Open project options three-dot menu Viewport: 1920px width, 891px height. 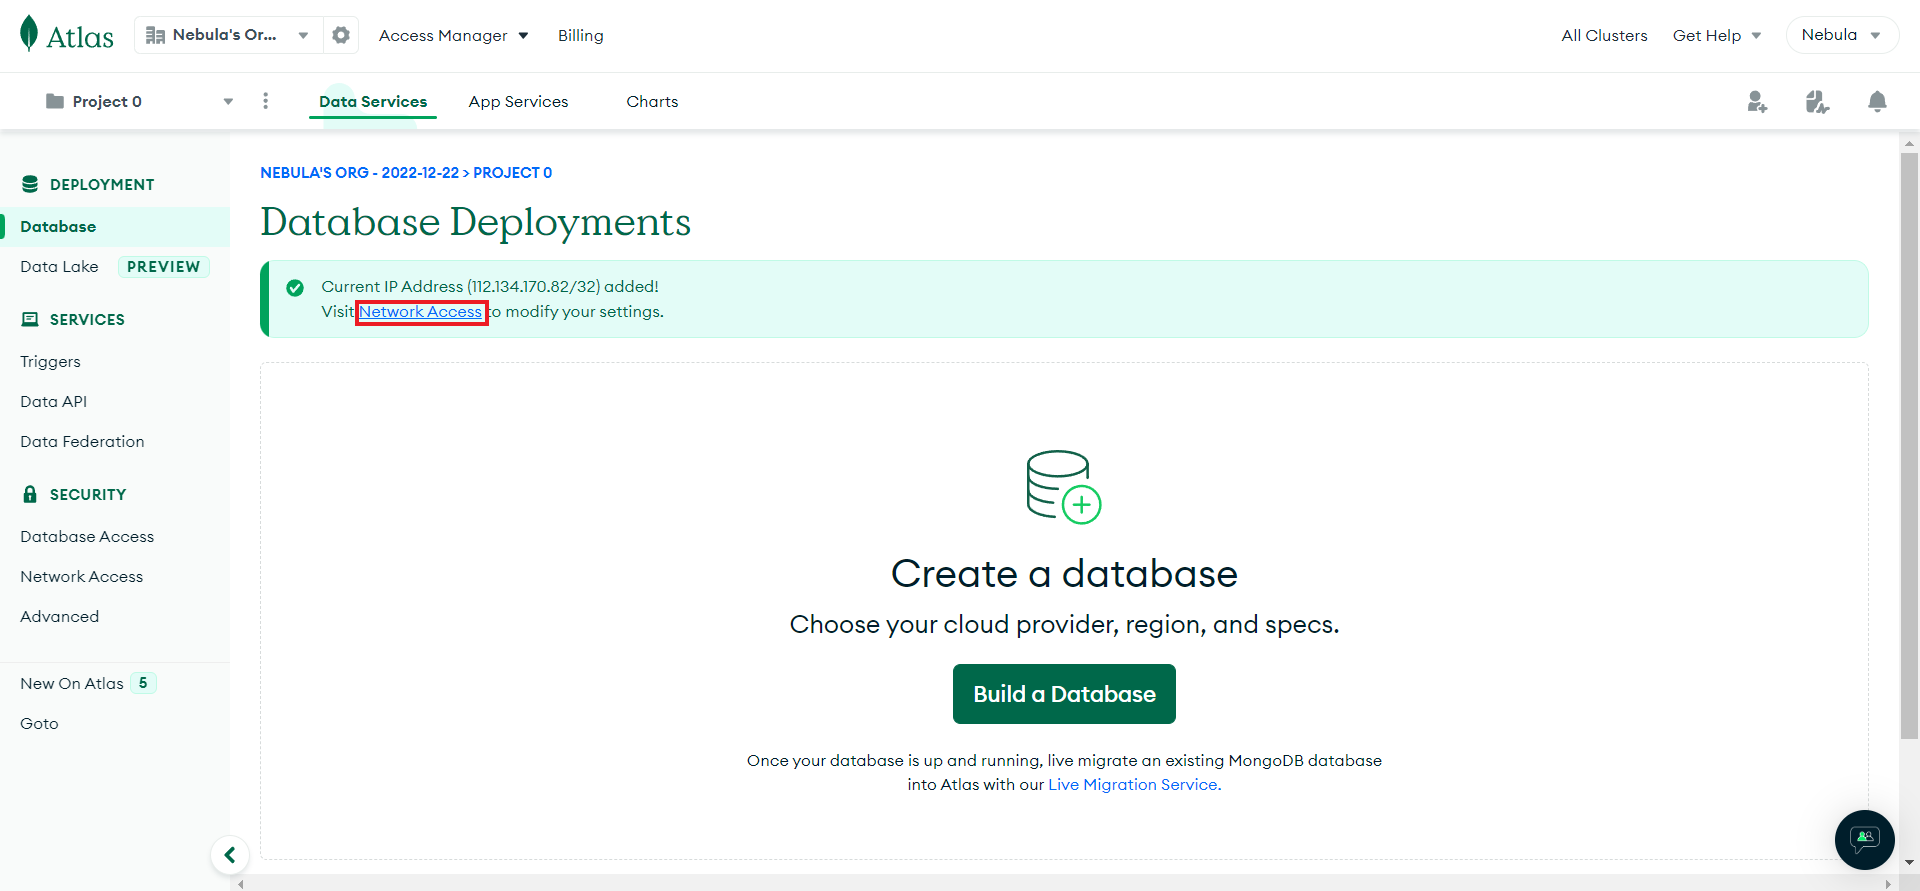265,101
